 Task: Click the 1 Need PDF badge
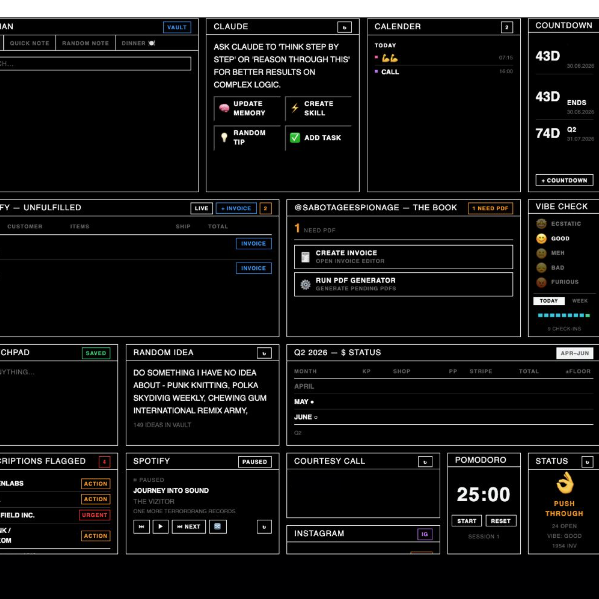click(x=490, y=208)
